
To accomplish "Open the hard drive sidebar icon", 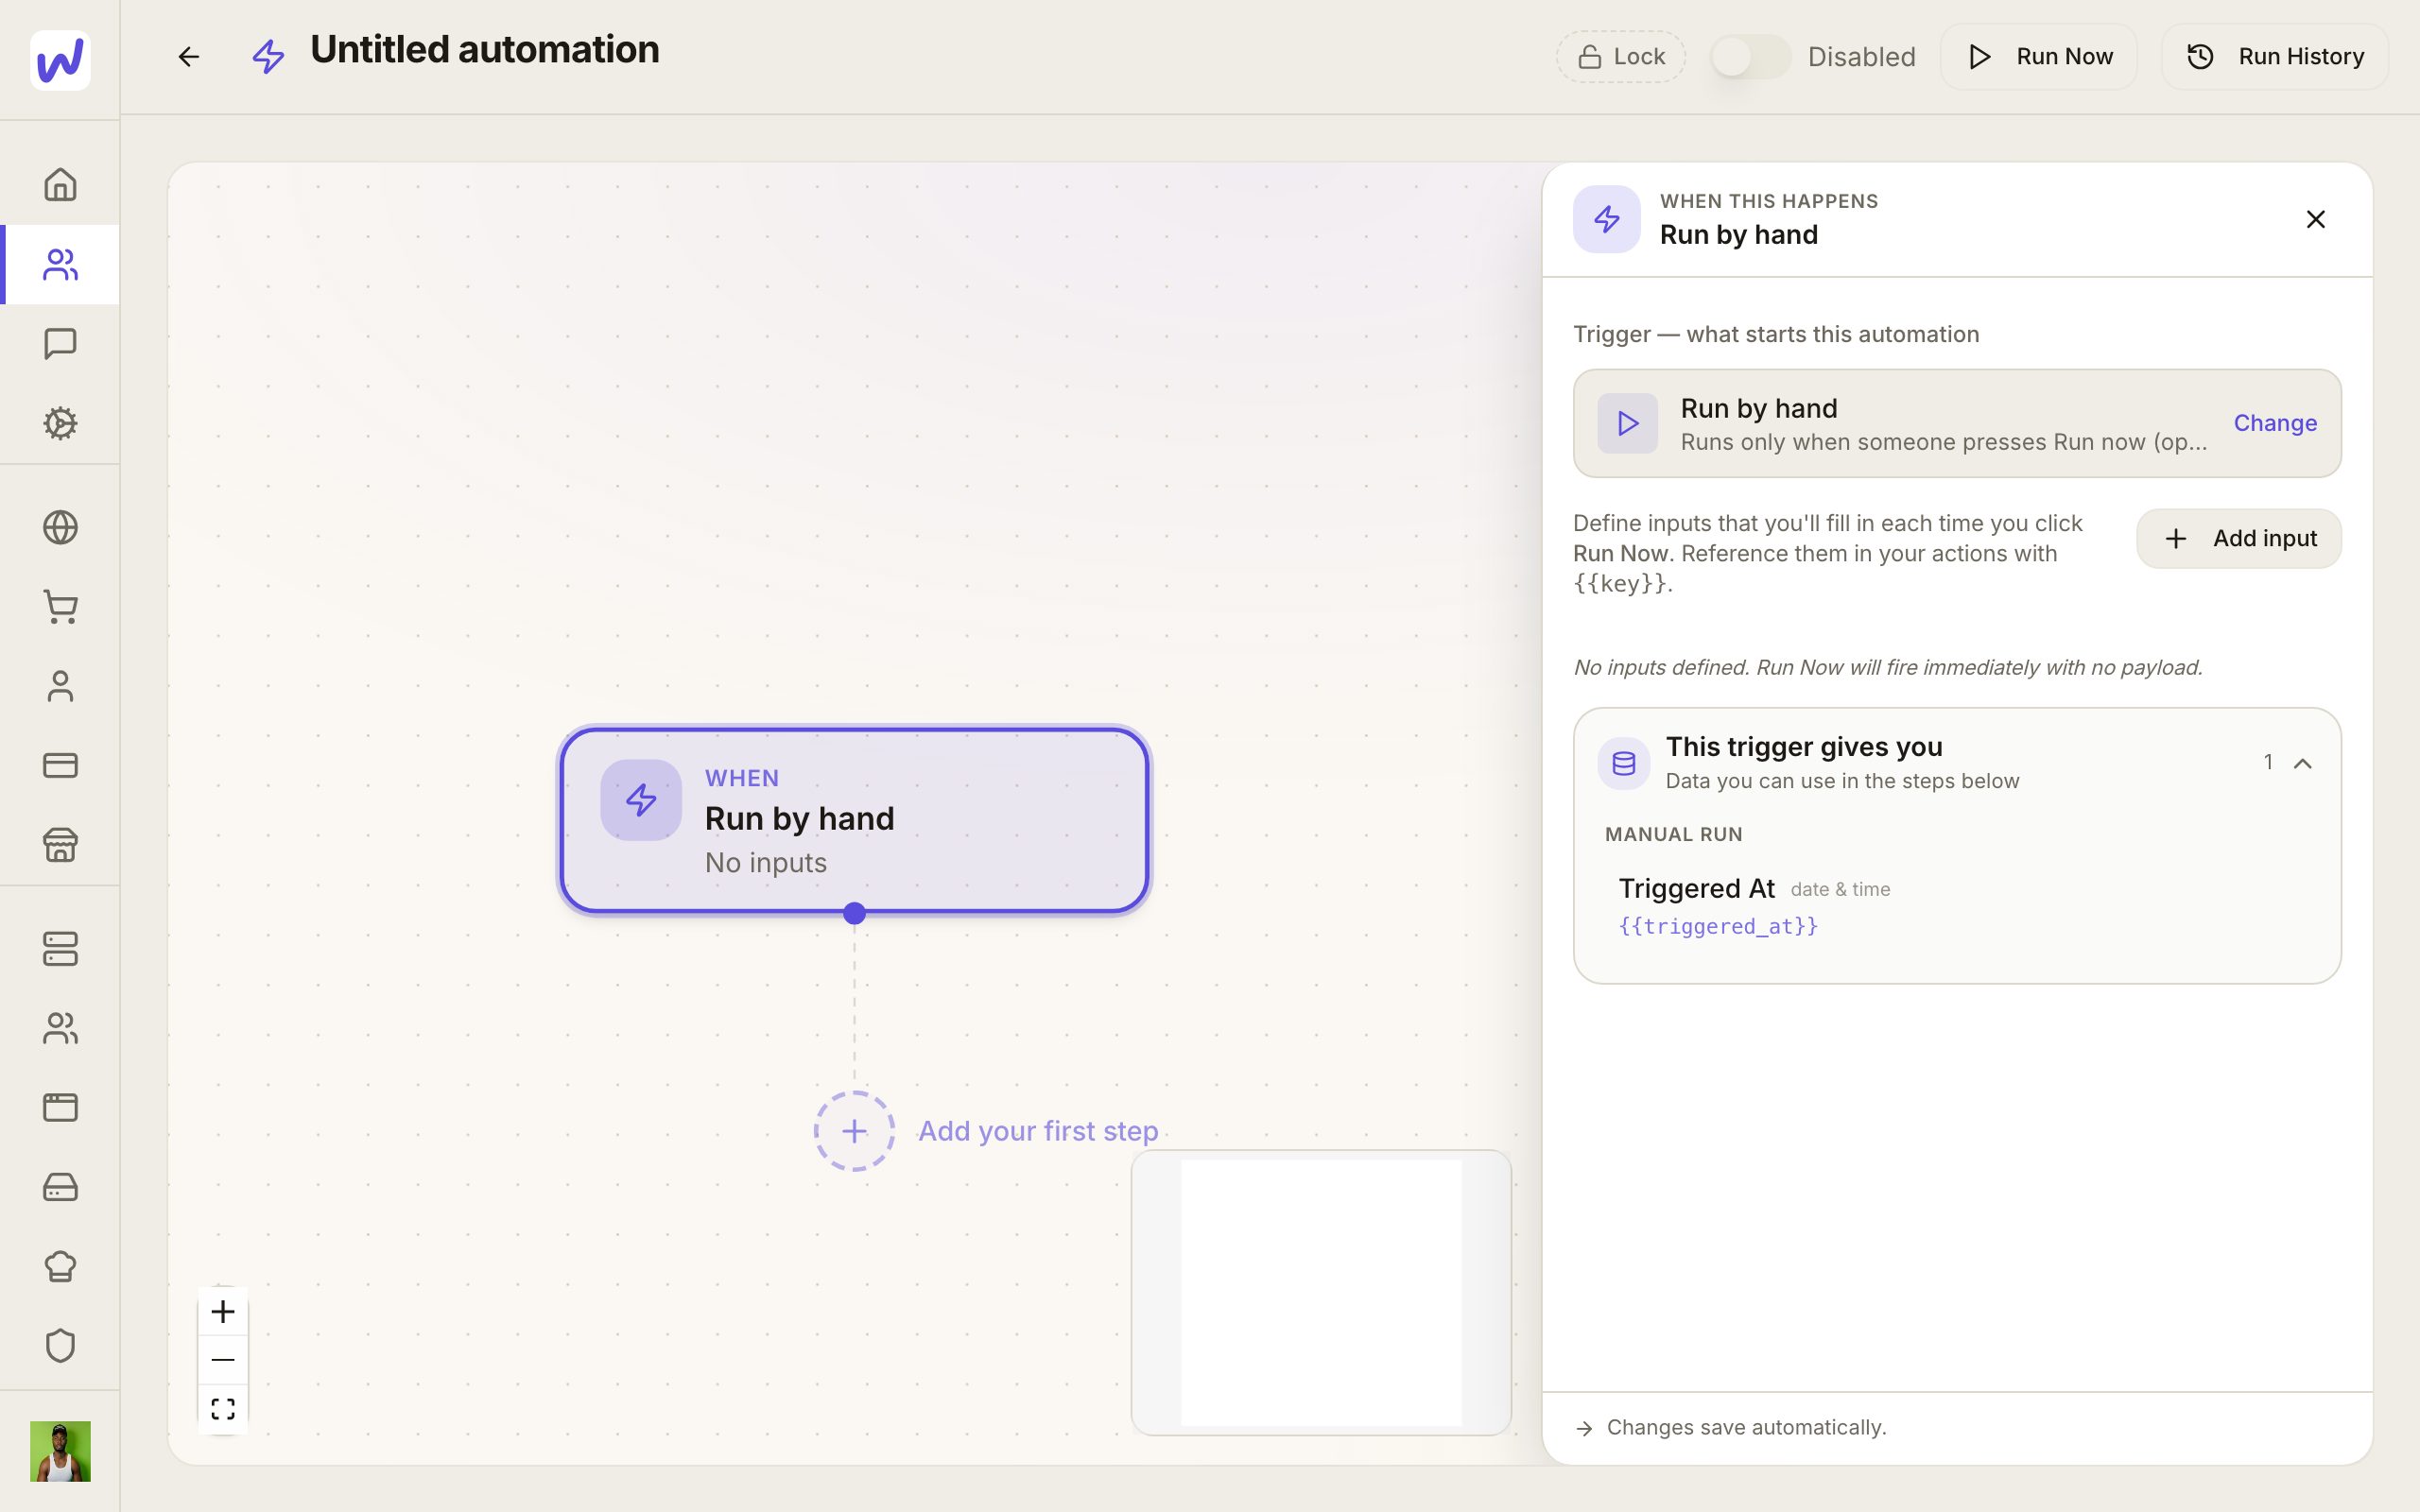I will (60, 1187).
